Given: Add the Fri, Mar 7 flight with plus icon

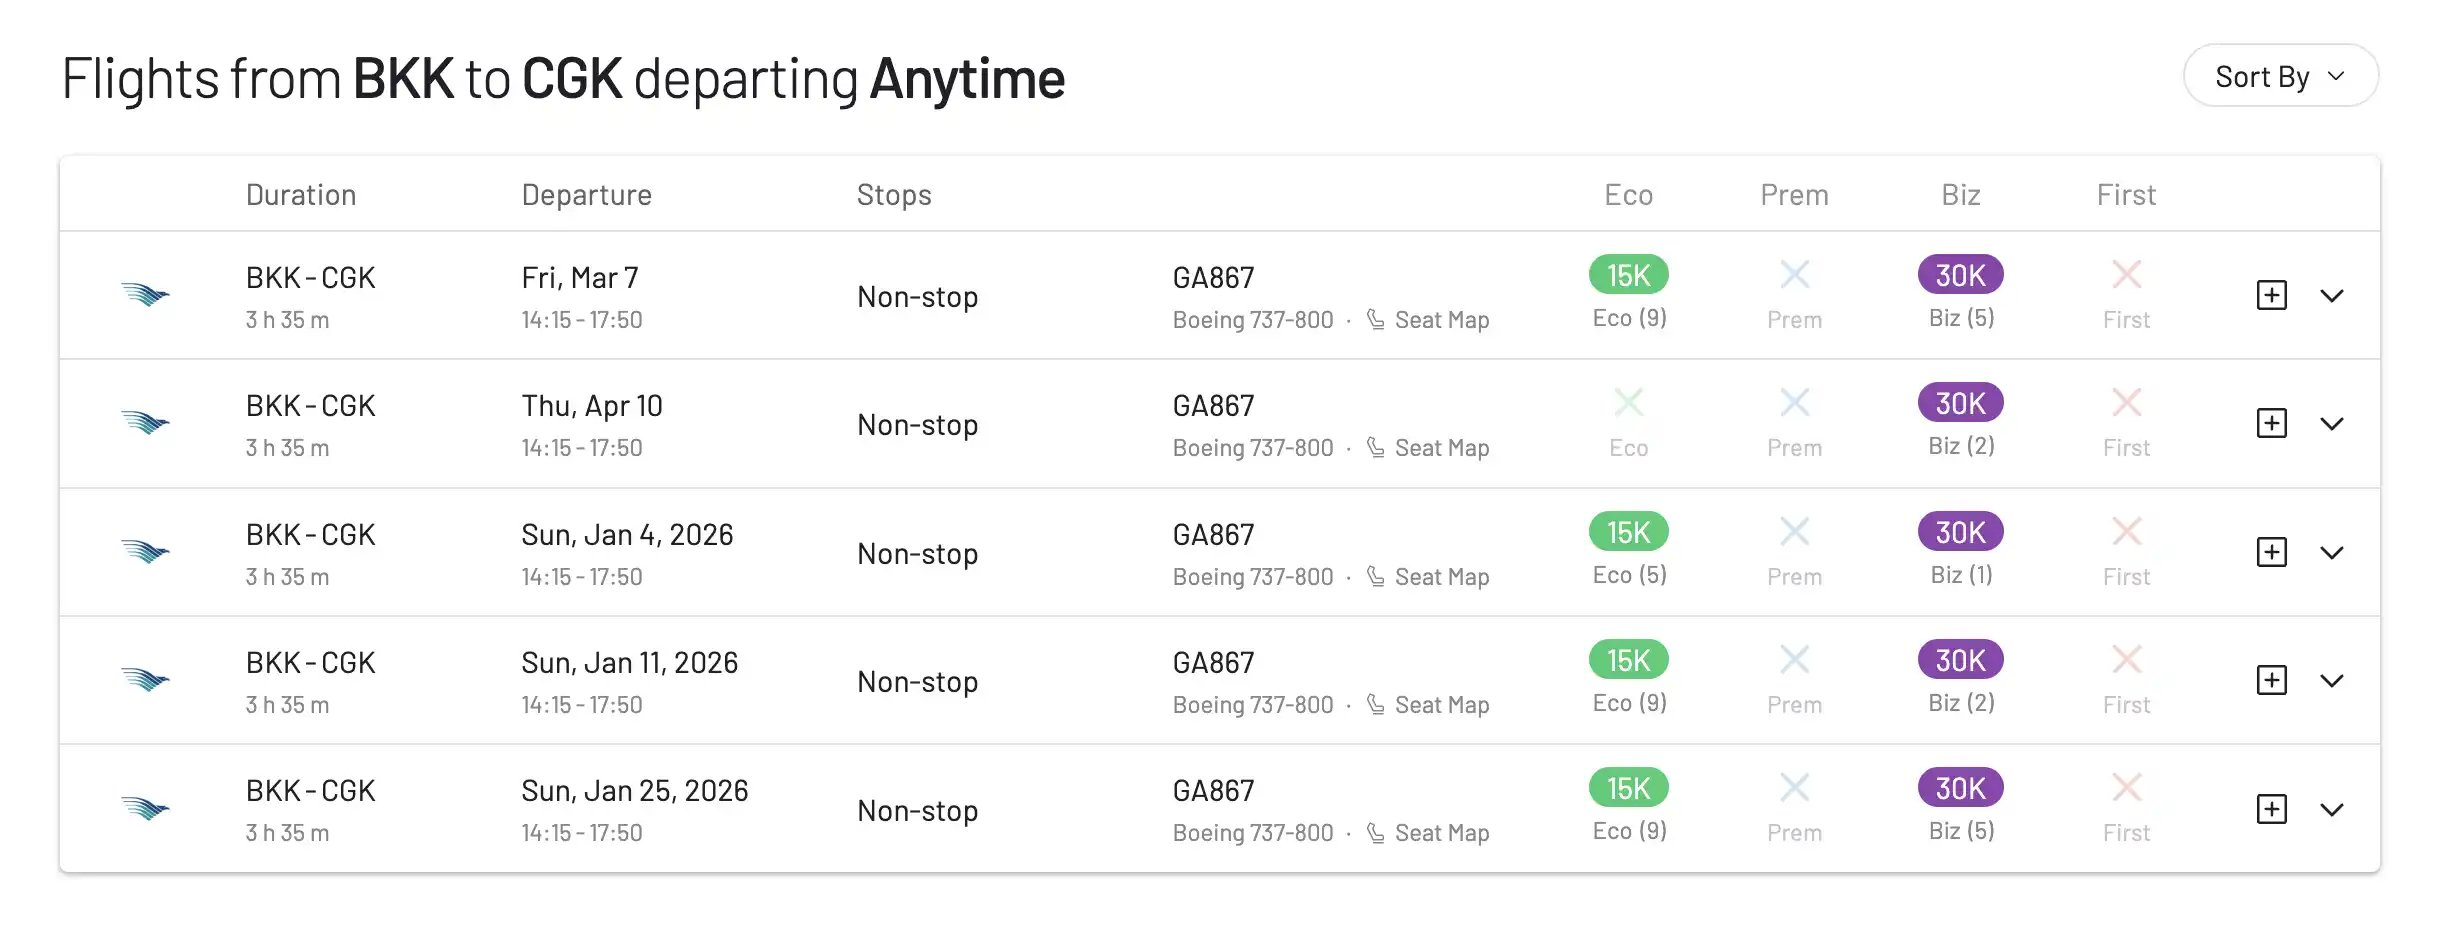Looking at the screenshot, I should (x=2272, y=295).
